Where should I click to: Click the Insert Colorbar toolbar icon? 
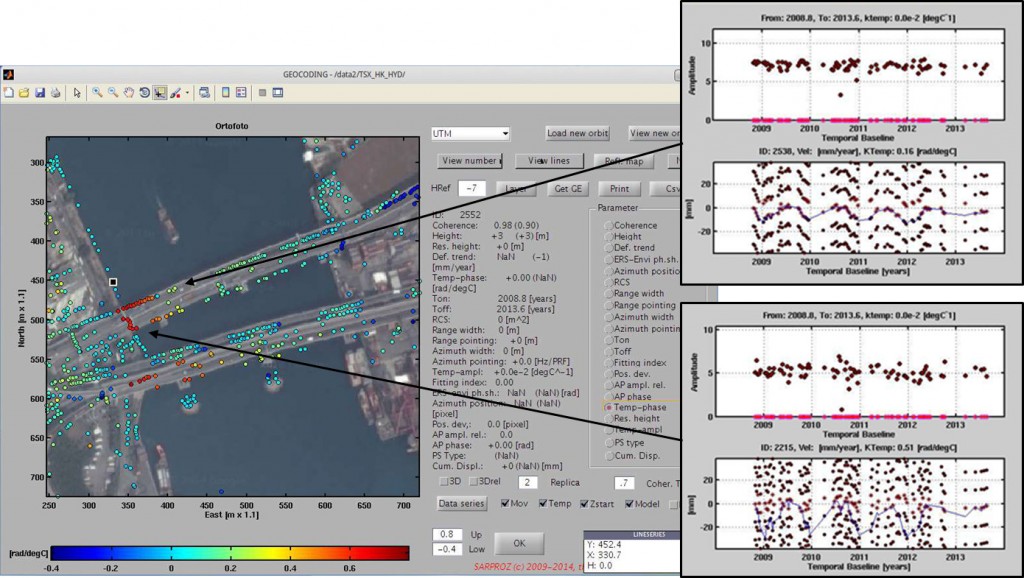click(x=226, y=92)
